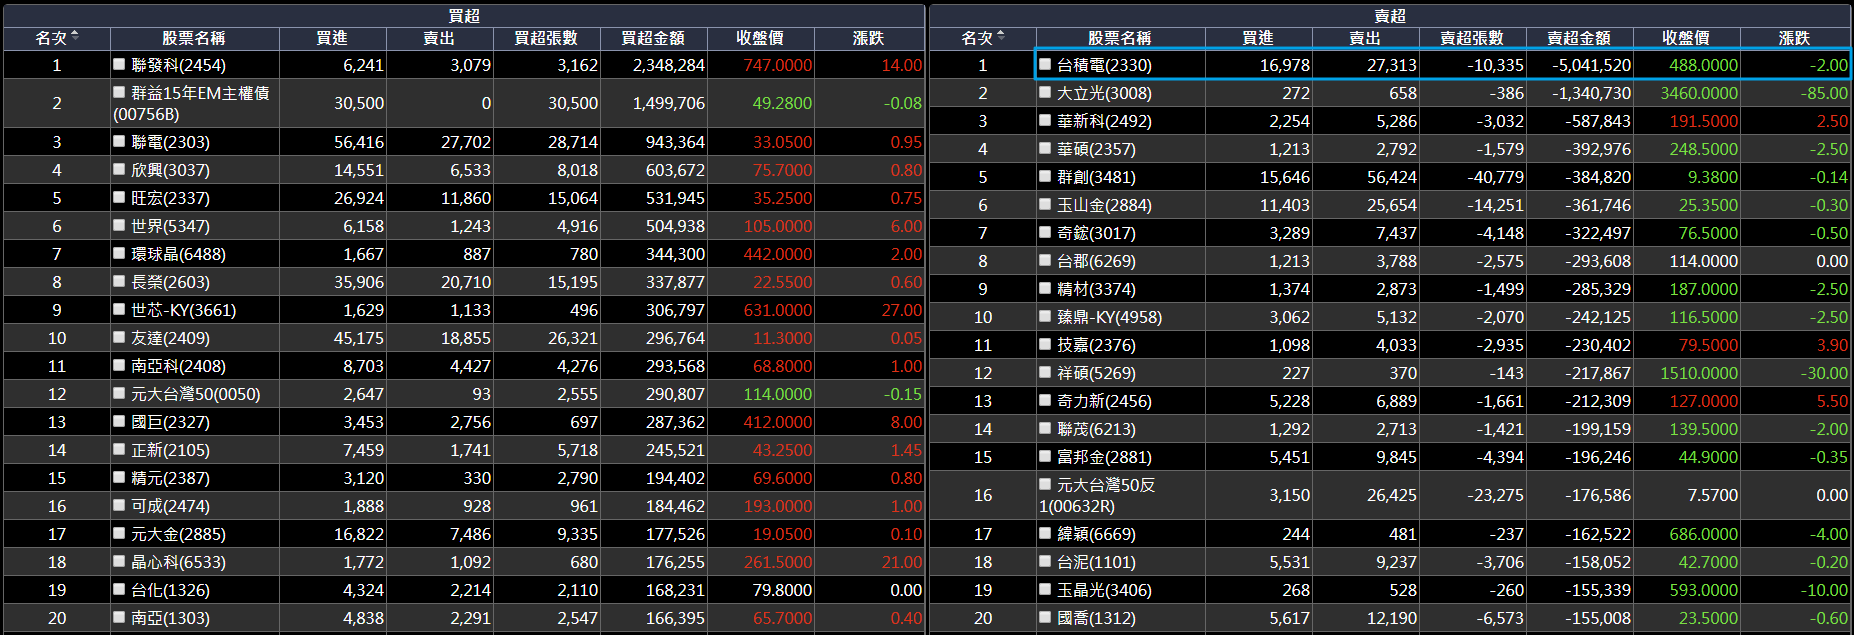Open stock name 技嘉(2376)
This screenshot has width=1854, height=635.
tap(1096, 345)
